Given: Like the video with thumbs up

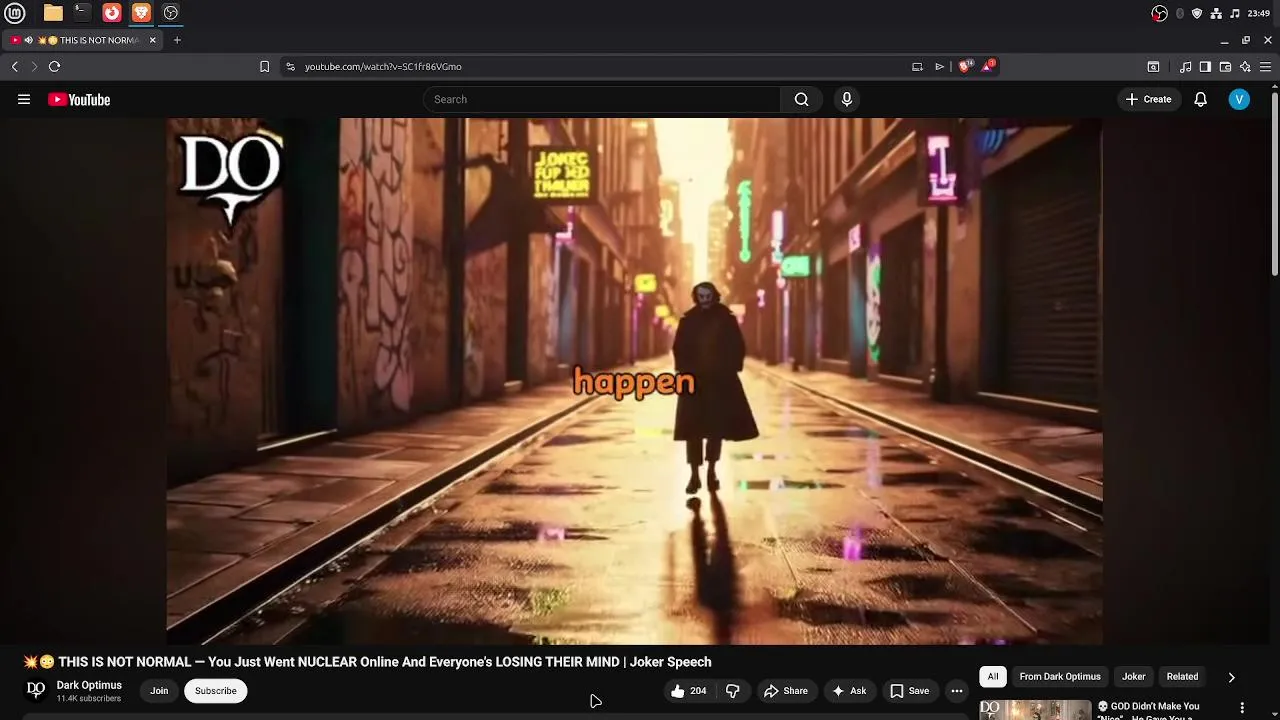Looking at the screenshot, I should coord(689,691).
